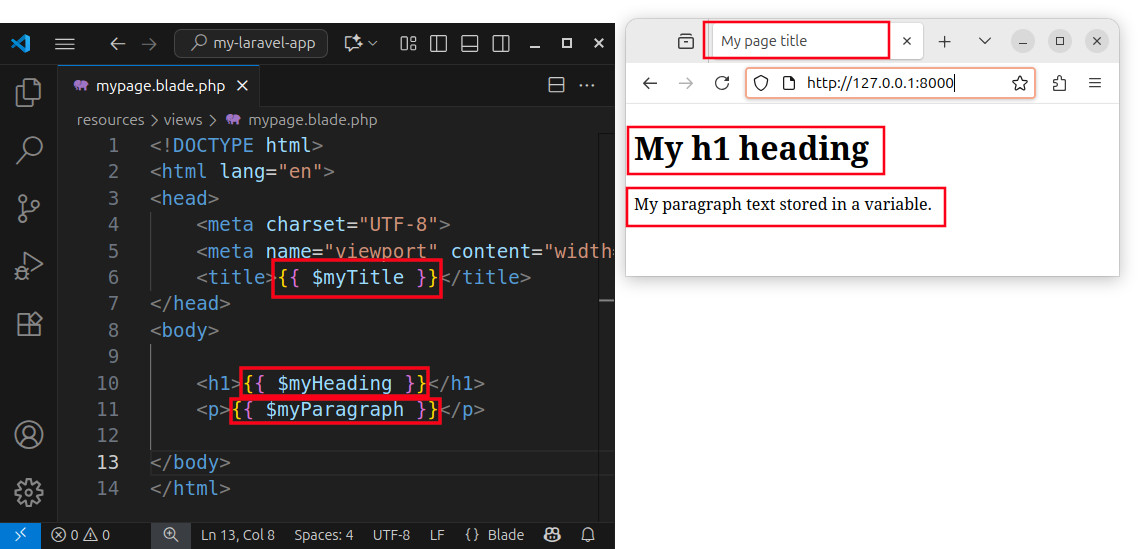Click the My h1 heading text
The height and width of the screenshot is (549, 1141).
[x=752, y=149]
